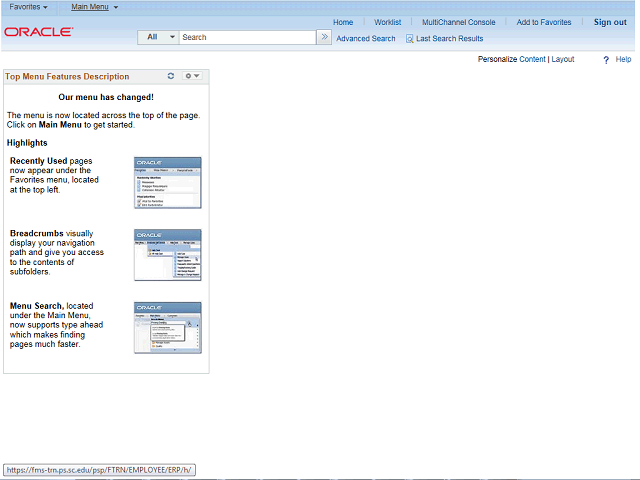The width and height of the screenshot is (640, 480).
Task: Click Add to Favorites
Action: (x=544, y=22)
